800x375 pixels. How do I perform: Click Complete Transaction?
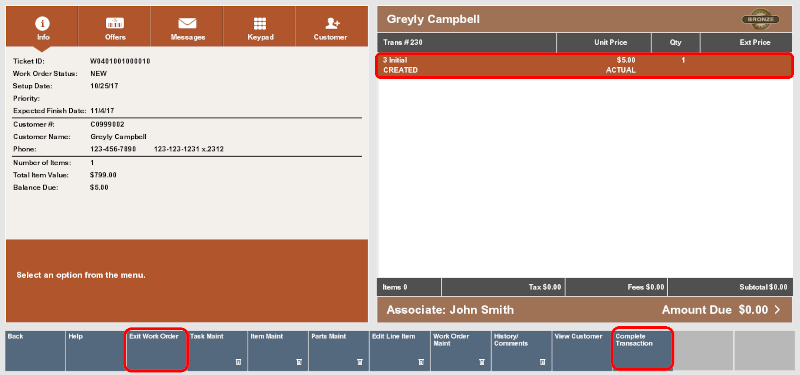[x=642, y=351]
